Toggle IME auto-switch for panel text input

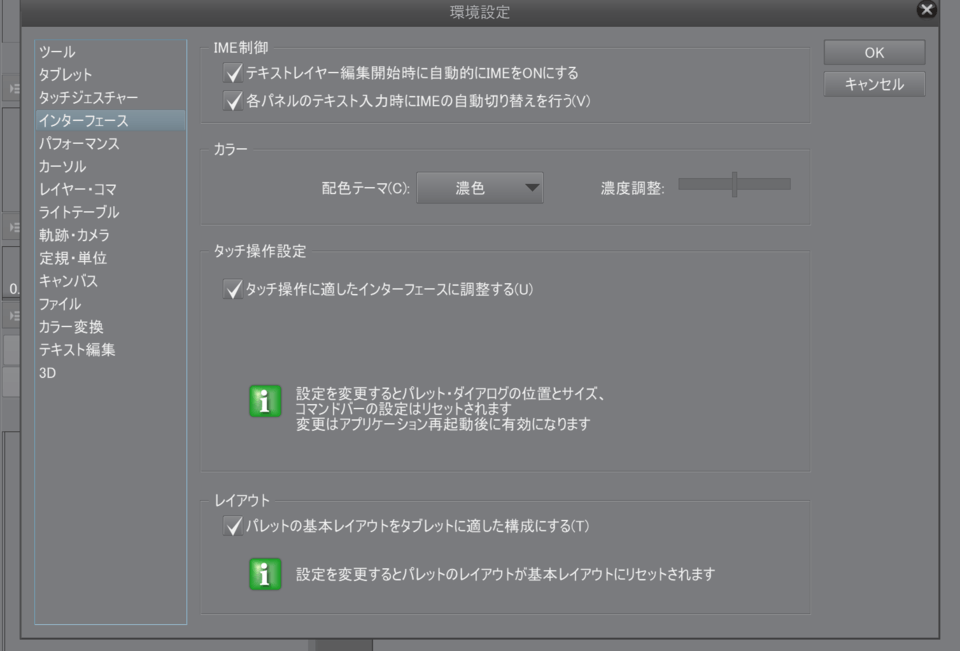233,101
